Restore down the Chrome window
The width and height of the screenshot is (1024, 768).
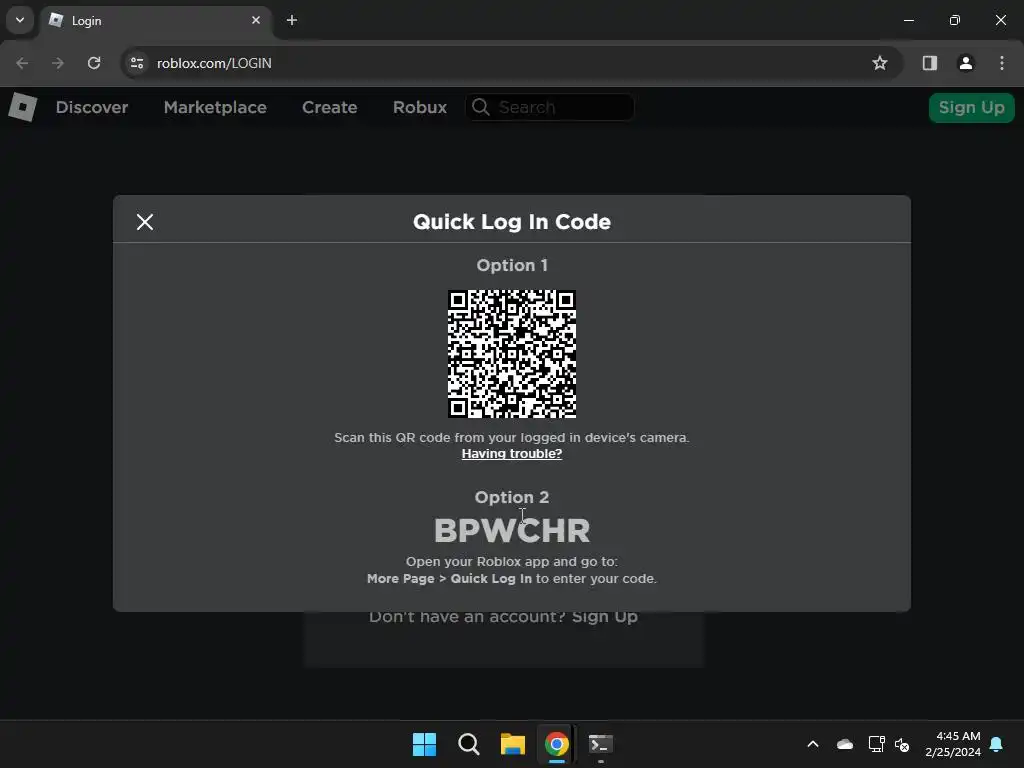click(x=955, y=20)
